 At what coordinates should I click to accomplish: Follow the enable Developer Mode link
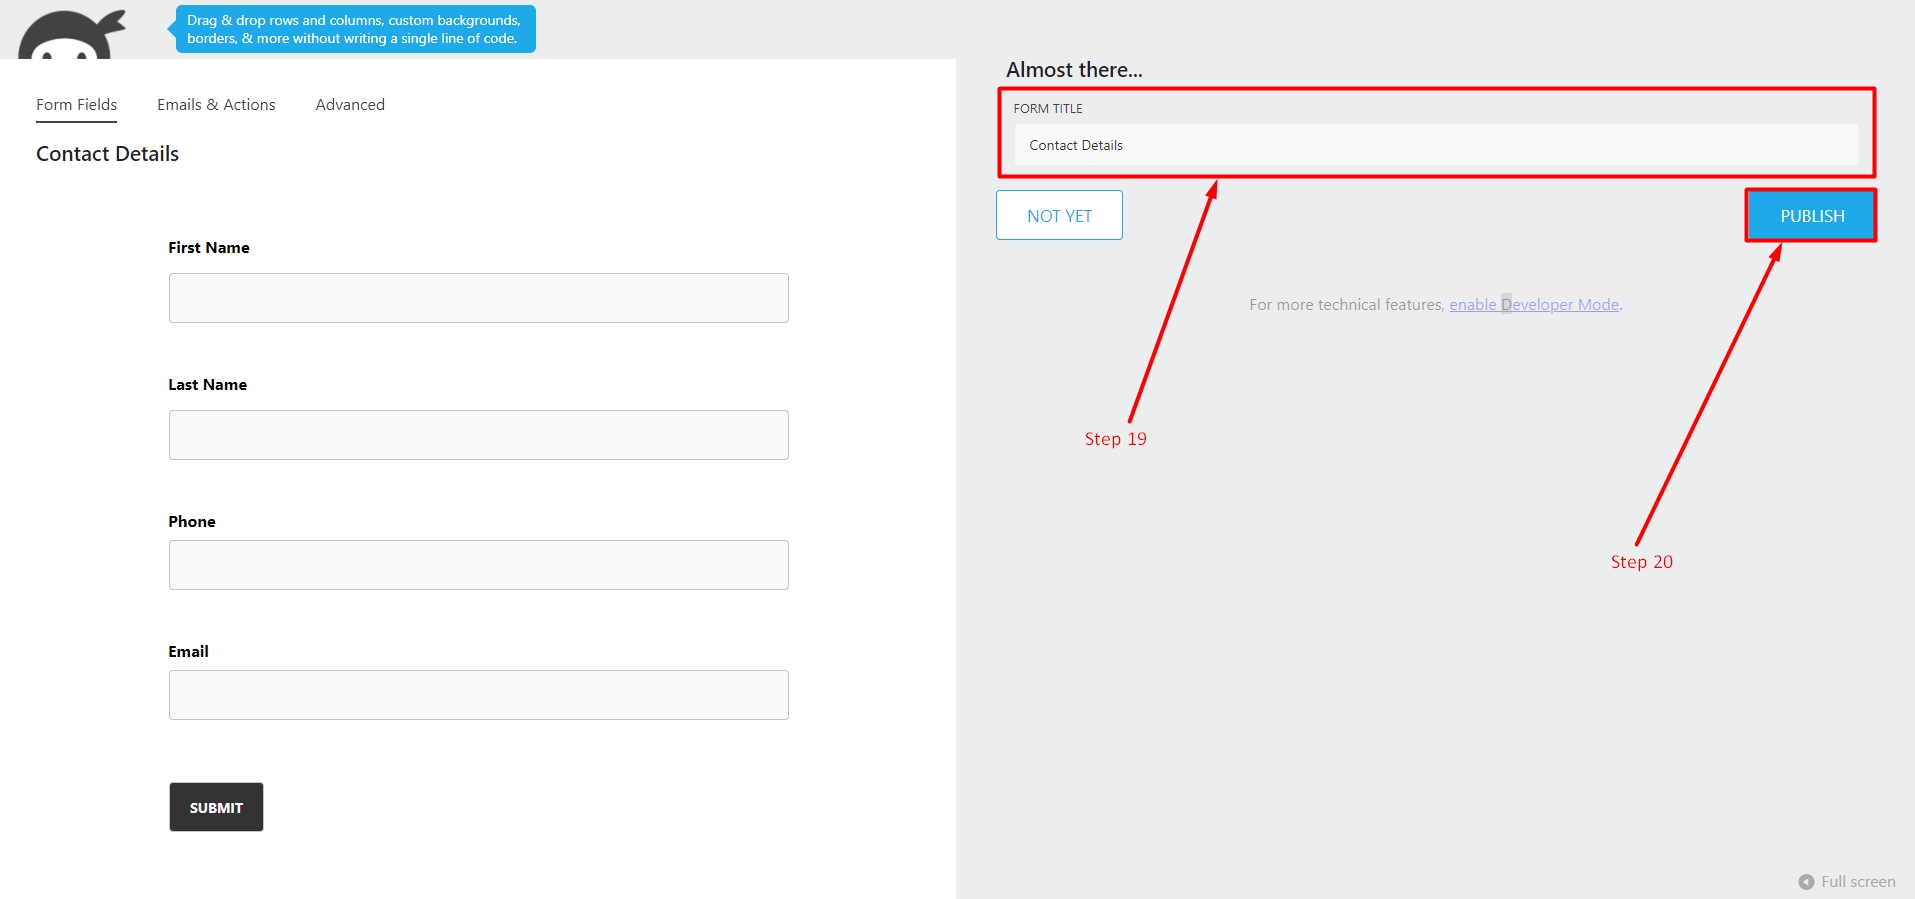pyautogui.click(x=1534, y=305)
